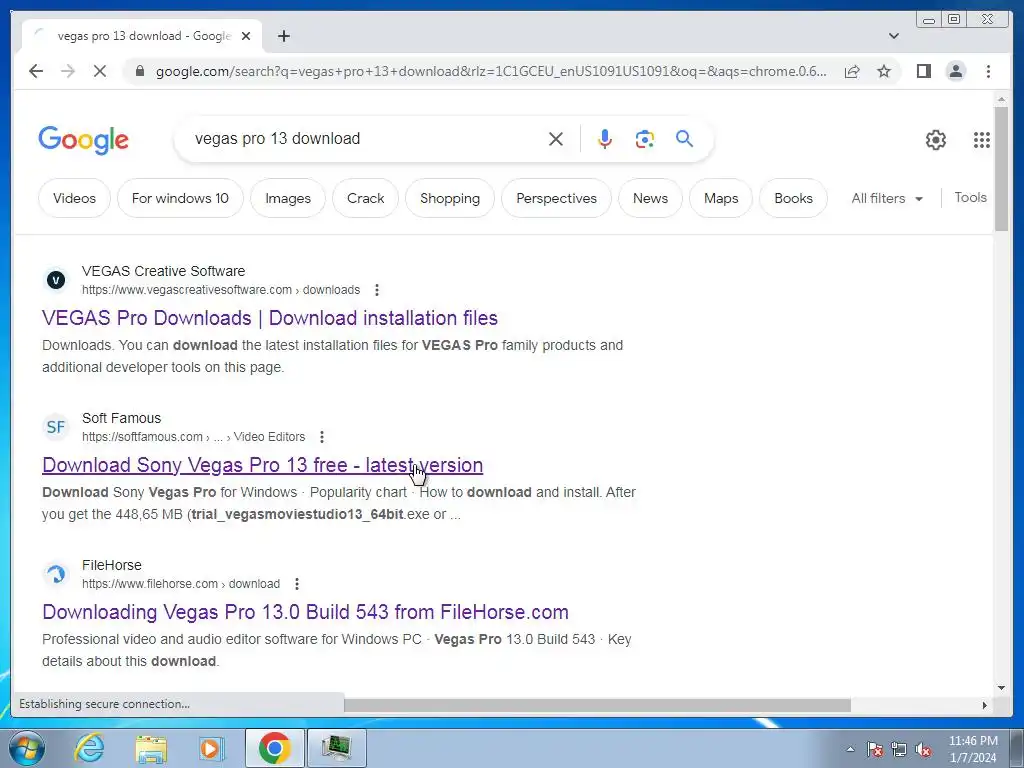Stop loading the page
Image resolution: width=1024 pixels, height=768 pixels.
99,71
